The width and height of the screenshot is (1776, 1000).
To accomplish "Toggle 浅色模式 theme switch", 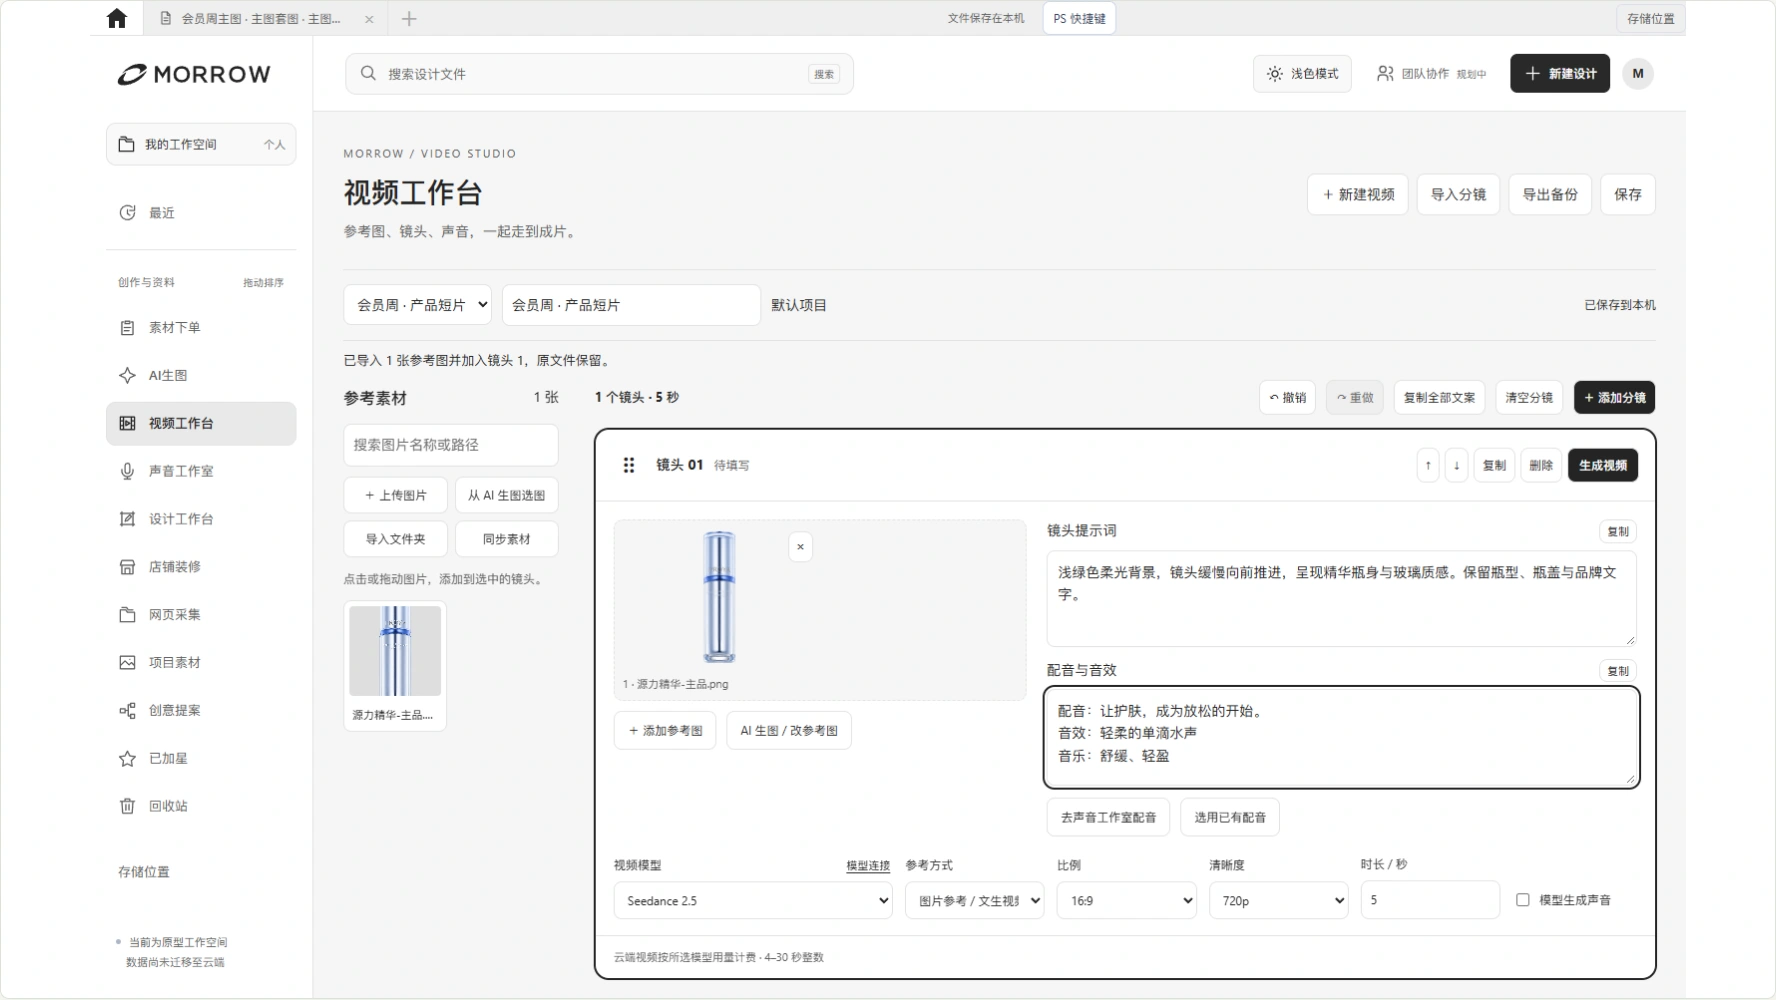I will [x=1302, y=74].
